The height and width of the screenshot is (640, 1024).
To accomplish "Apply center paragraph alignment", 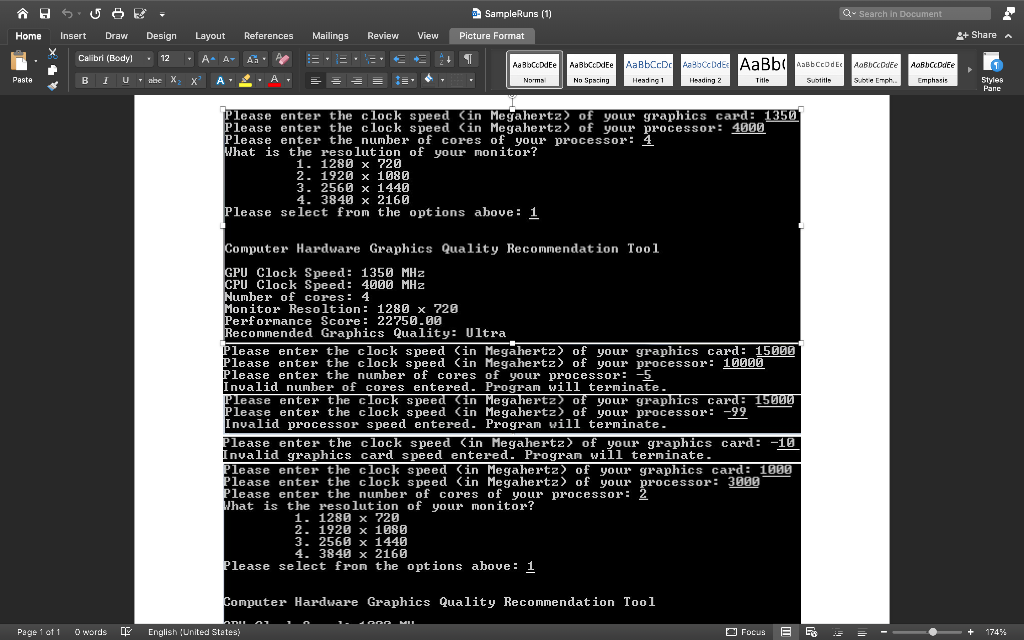I will tap(336, 80).
